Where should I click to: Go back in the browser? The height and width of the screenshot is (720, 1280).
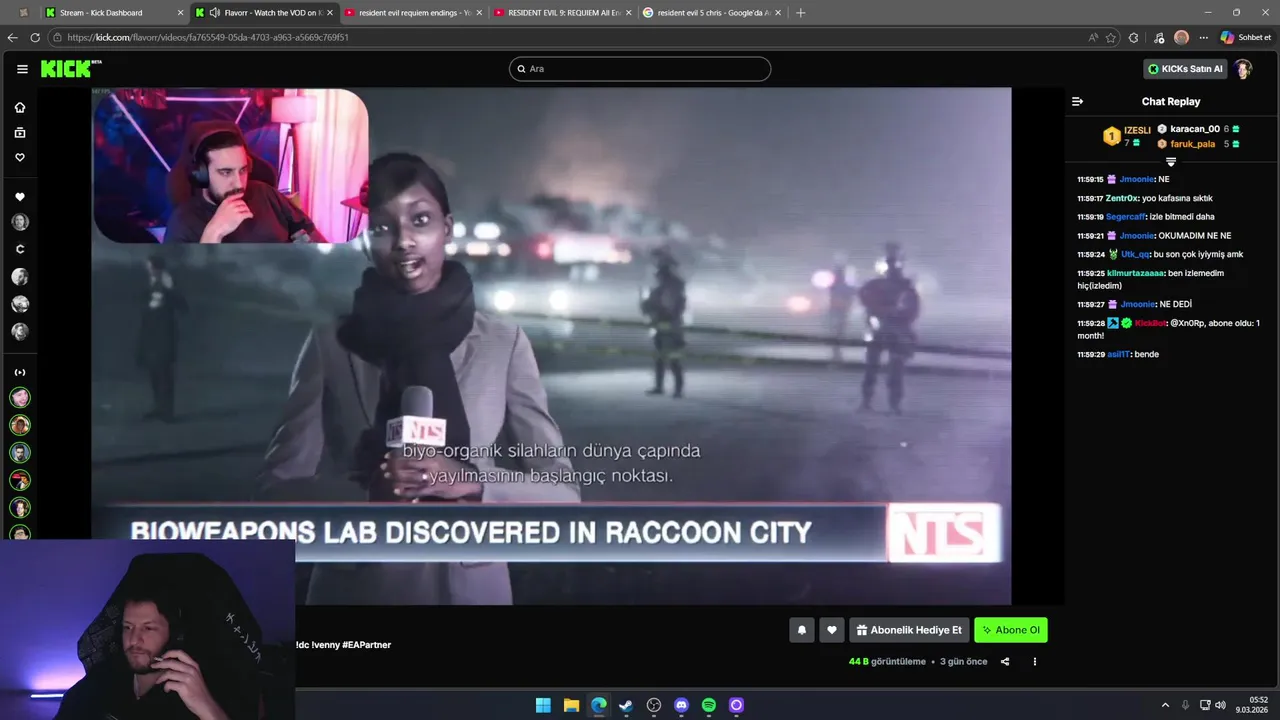[13, 37]
